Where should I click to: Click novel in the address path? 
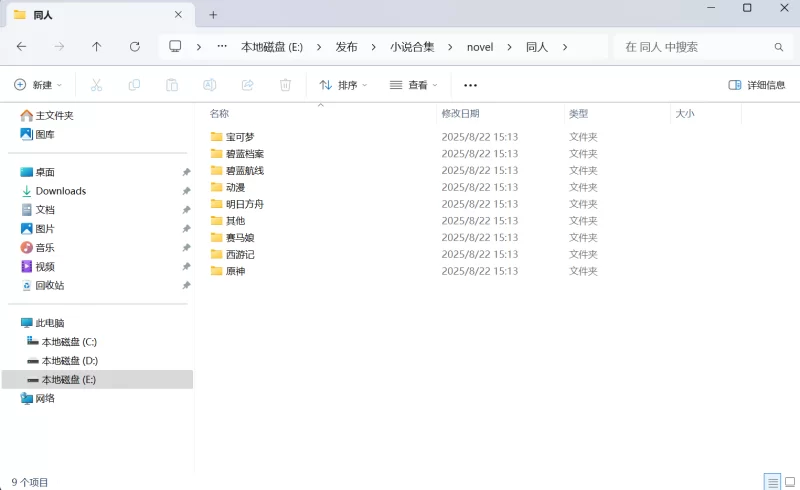pyautogui.click(x=480, y=47)
